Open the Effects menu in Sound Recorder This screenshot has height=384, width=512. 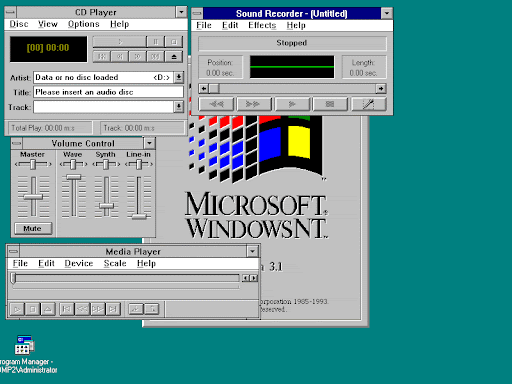pos(262,25)
